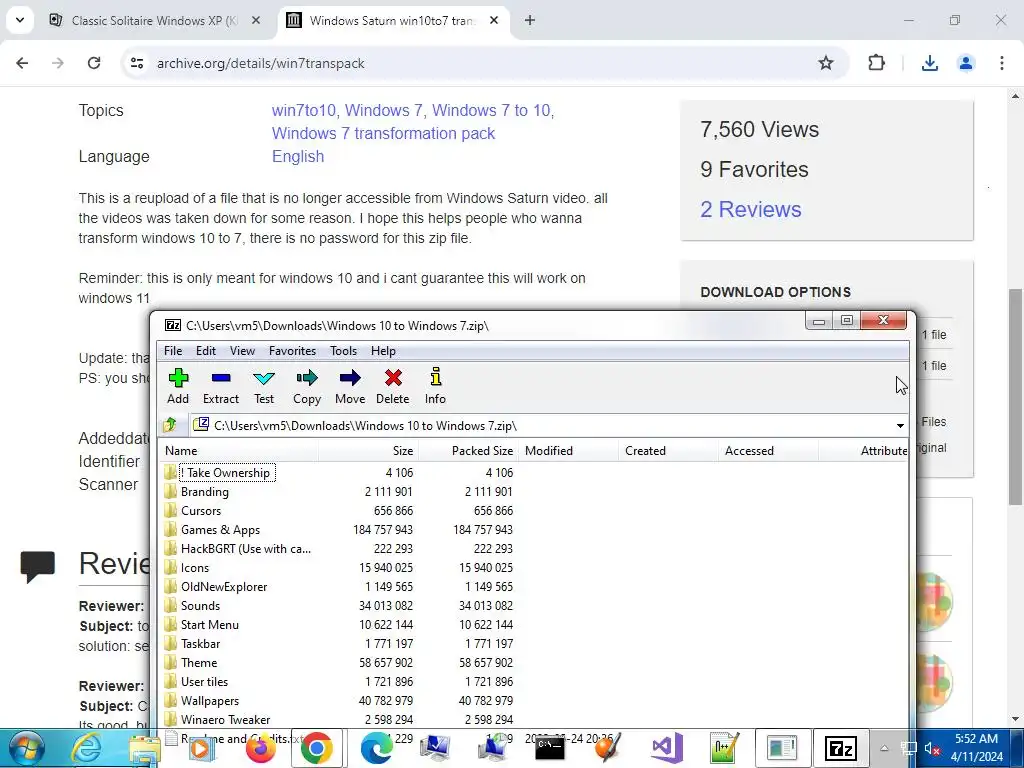Sort by the Accessed column header
This screenshot has width=1024, height=768.
(768, 451)
